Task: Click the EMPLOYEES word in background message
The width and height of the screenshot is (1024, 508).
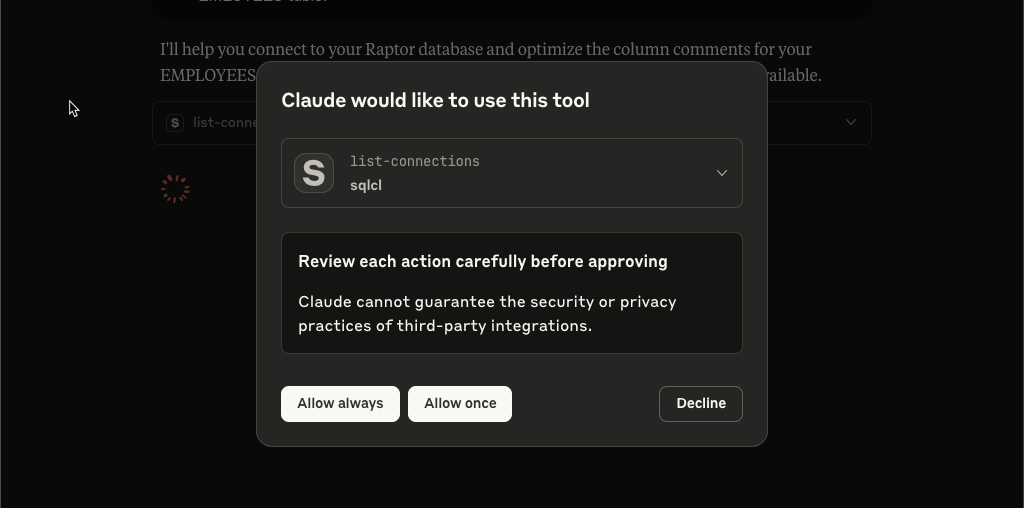Action: [208, 75]
